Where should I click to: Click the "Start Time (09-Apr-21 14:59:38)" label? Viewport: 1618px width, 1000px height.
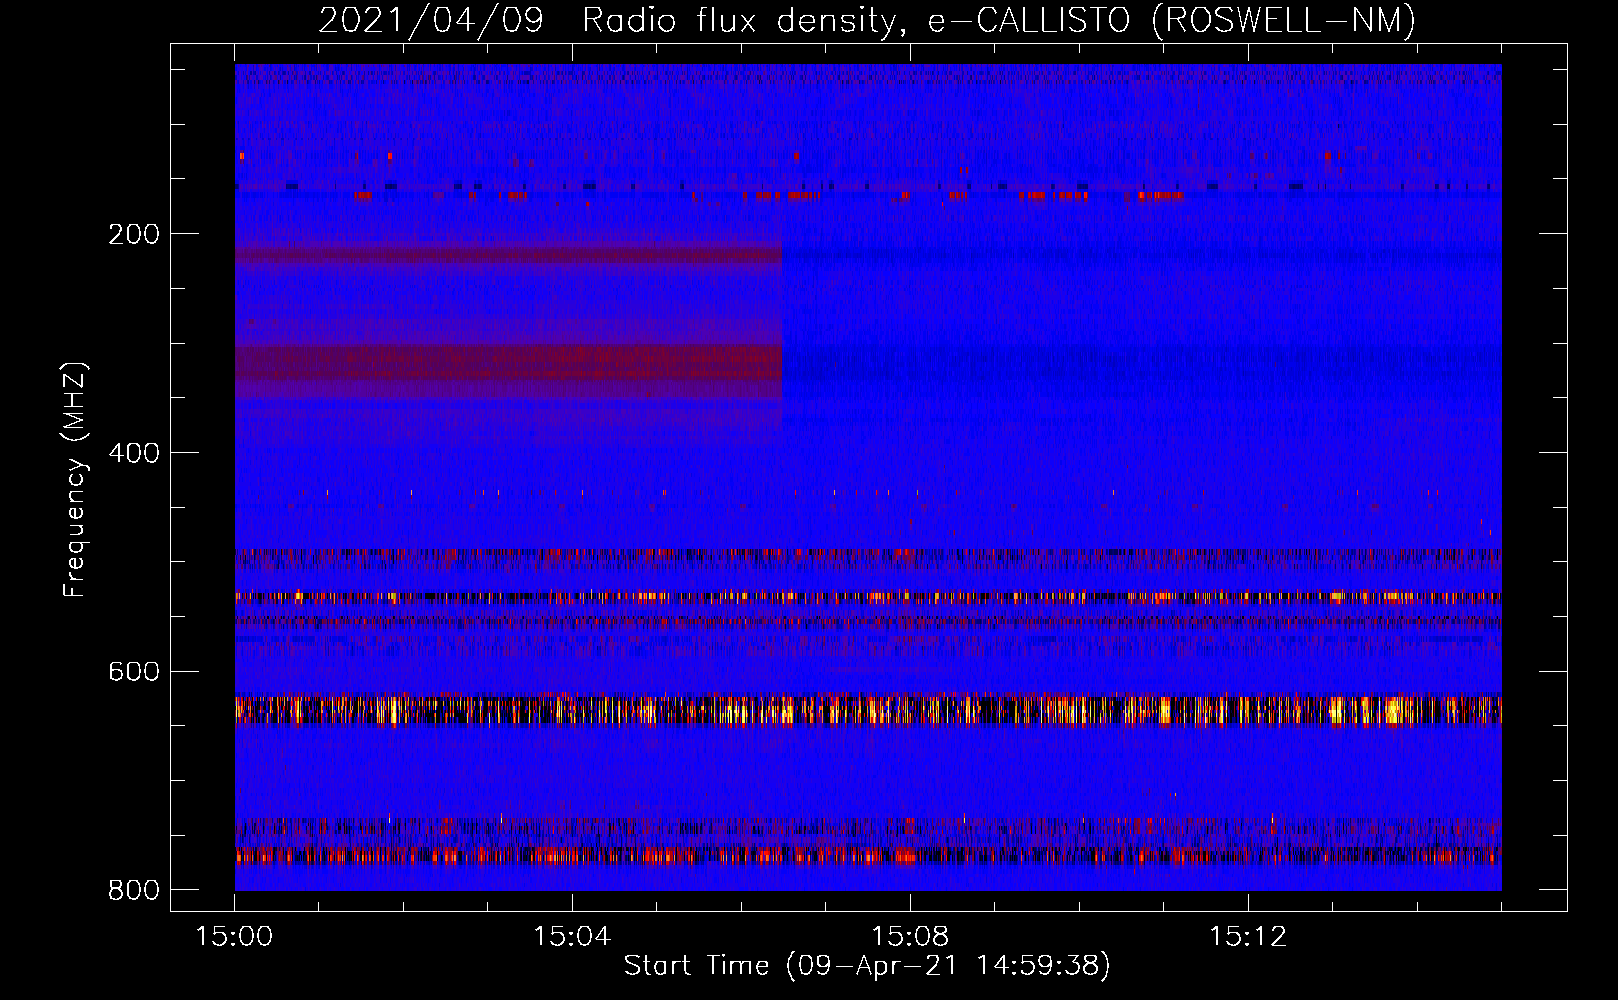867,966
